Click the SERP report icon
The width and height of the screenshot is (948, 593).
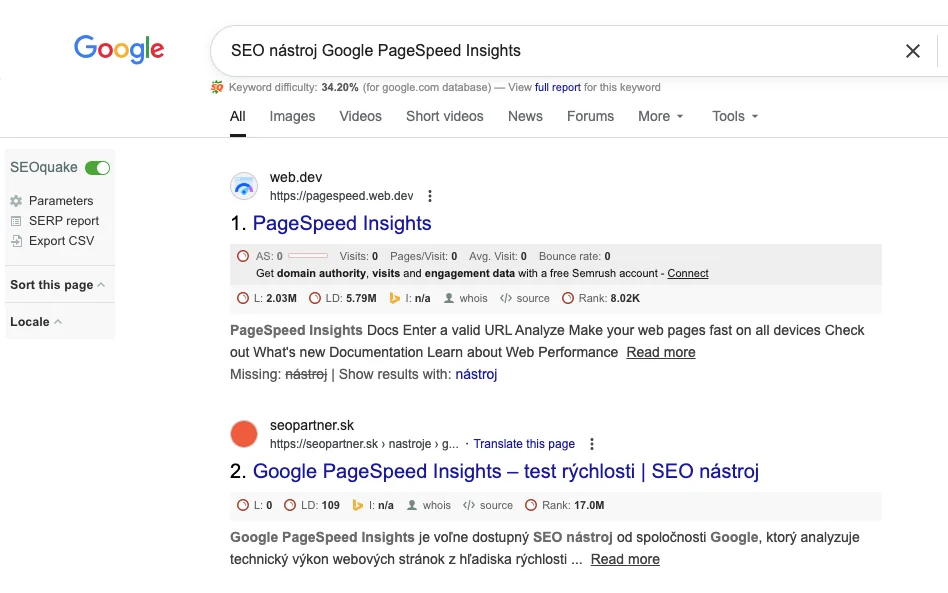coord(16,221)
